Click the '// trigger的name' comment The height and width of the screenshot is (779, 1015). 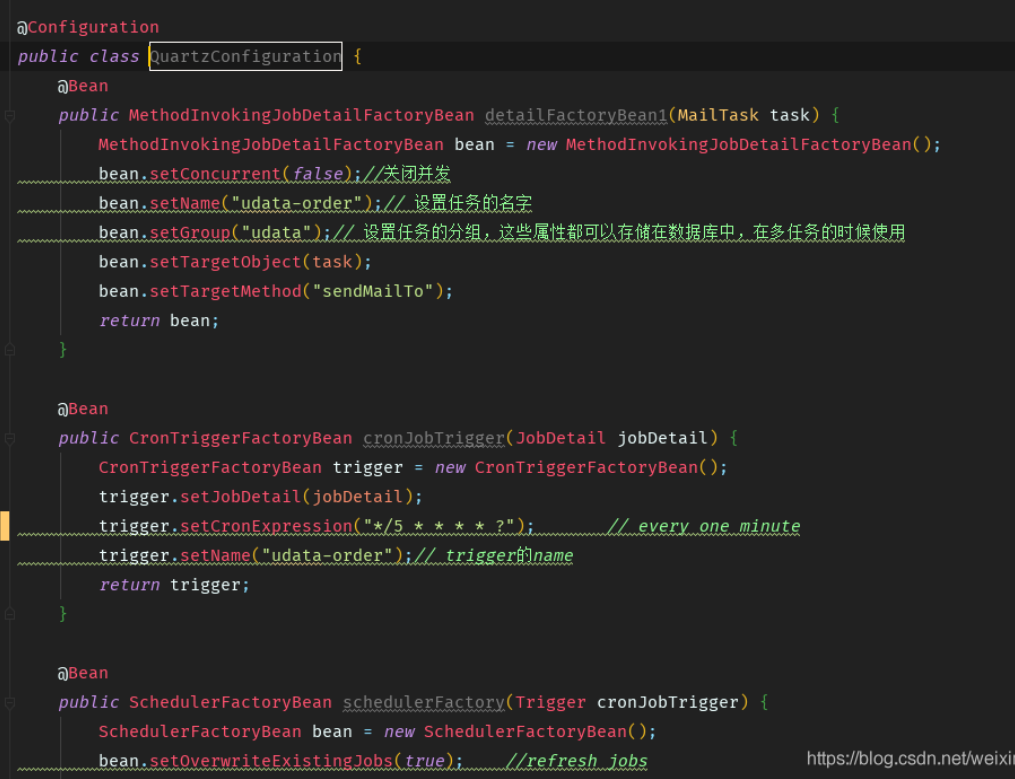click(493, 556)
